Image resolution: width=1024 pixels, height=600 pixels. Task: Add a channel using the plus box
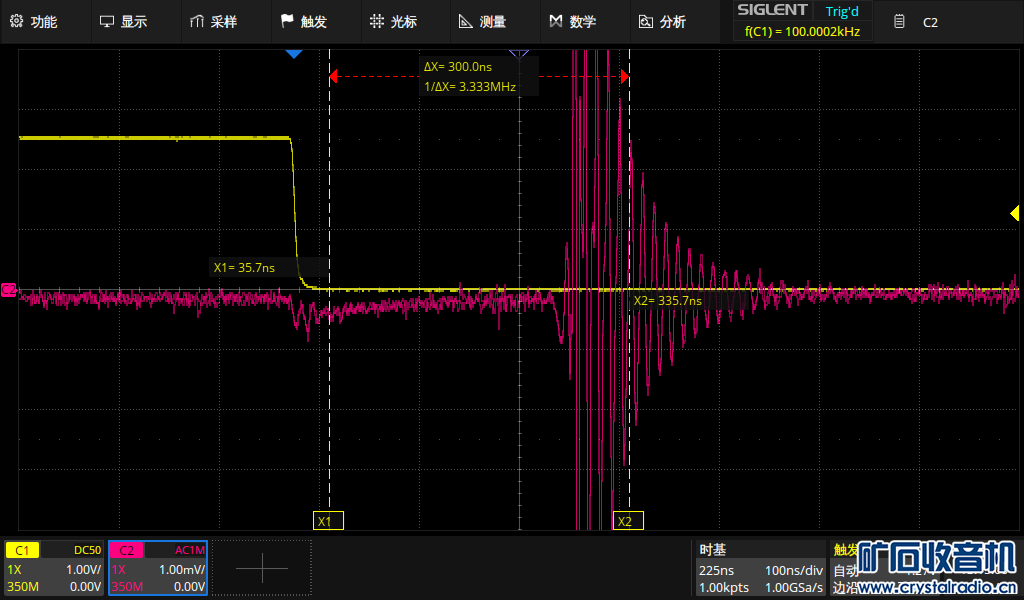pos(262,568)
